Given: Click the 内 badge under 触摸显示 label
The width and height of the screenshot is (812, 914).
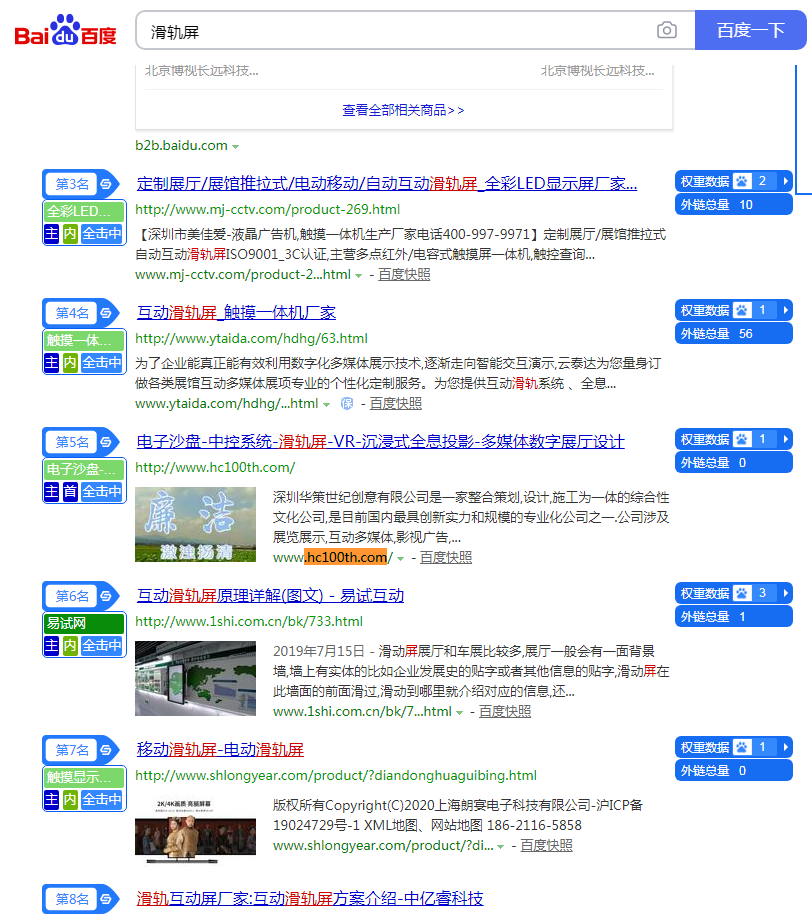Looking at the screenshot, I should [x=70, y=799].
